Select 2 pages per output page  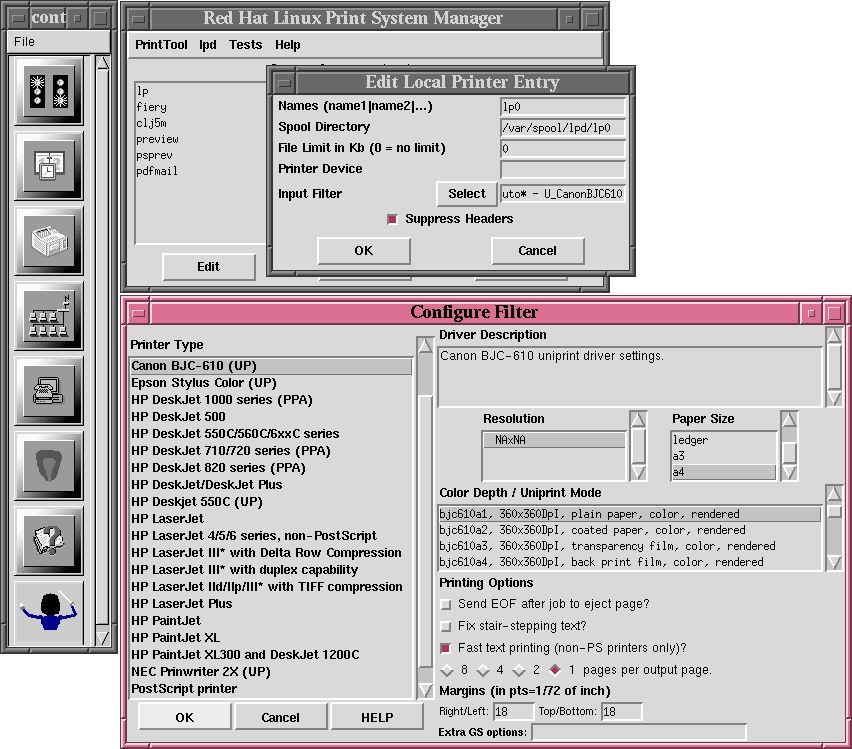coord(519,670)
